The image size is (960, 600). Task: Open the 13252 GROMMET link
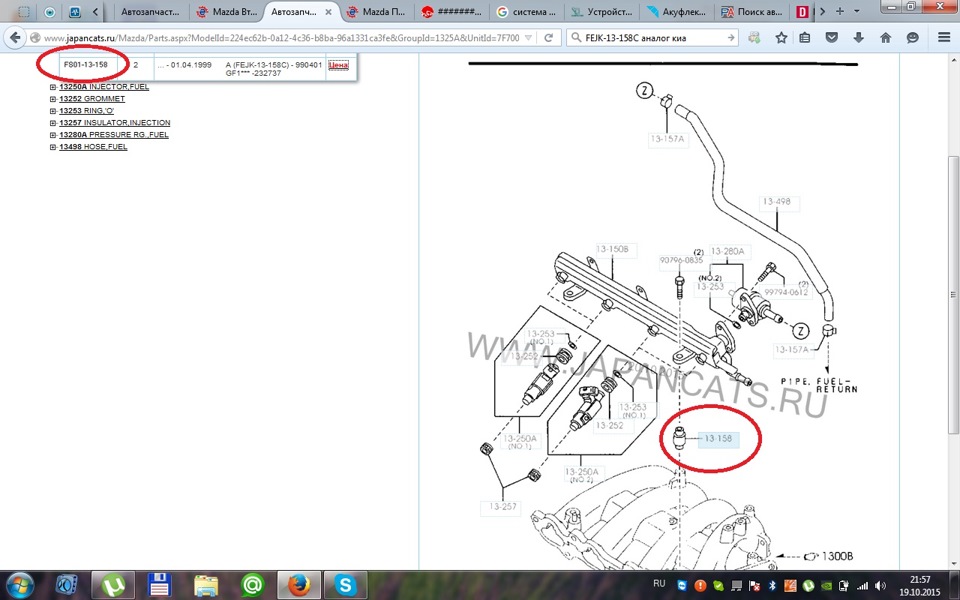click(x=92, y=99)
